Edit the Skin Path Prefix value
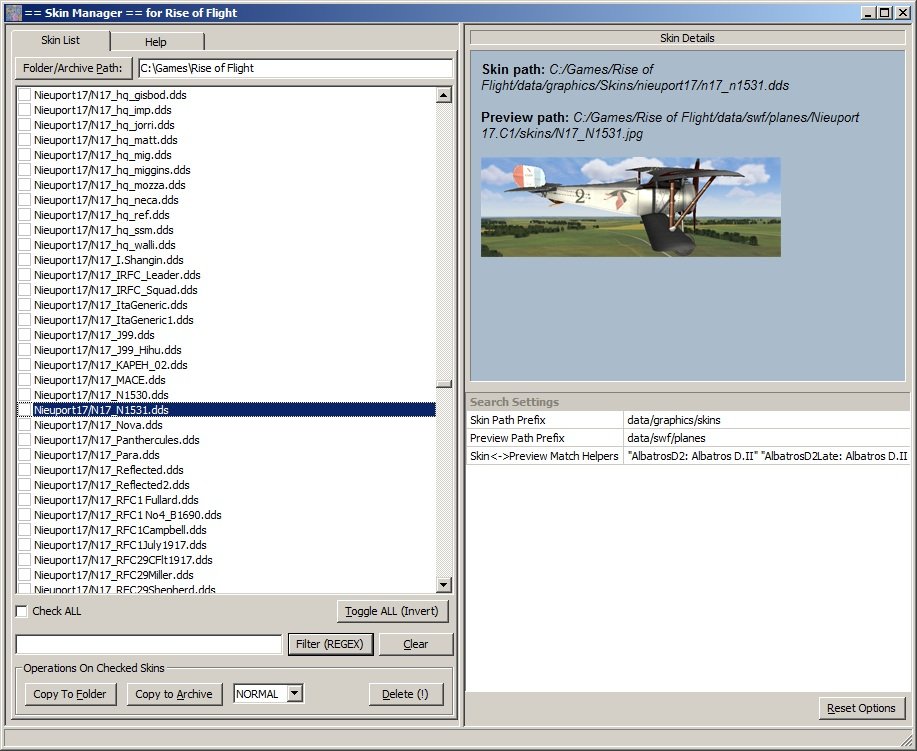The width and height of the screenshot is (917, 751). point(766,420)
